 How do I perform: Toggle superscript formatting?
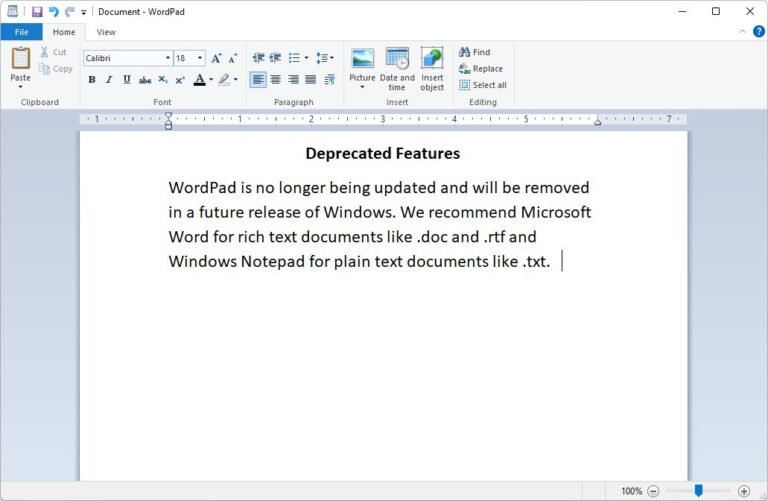[x=180, y=80]
